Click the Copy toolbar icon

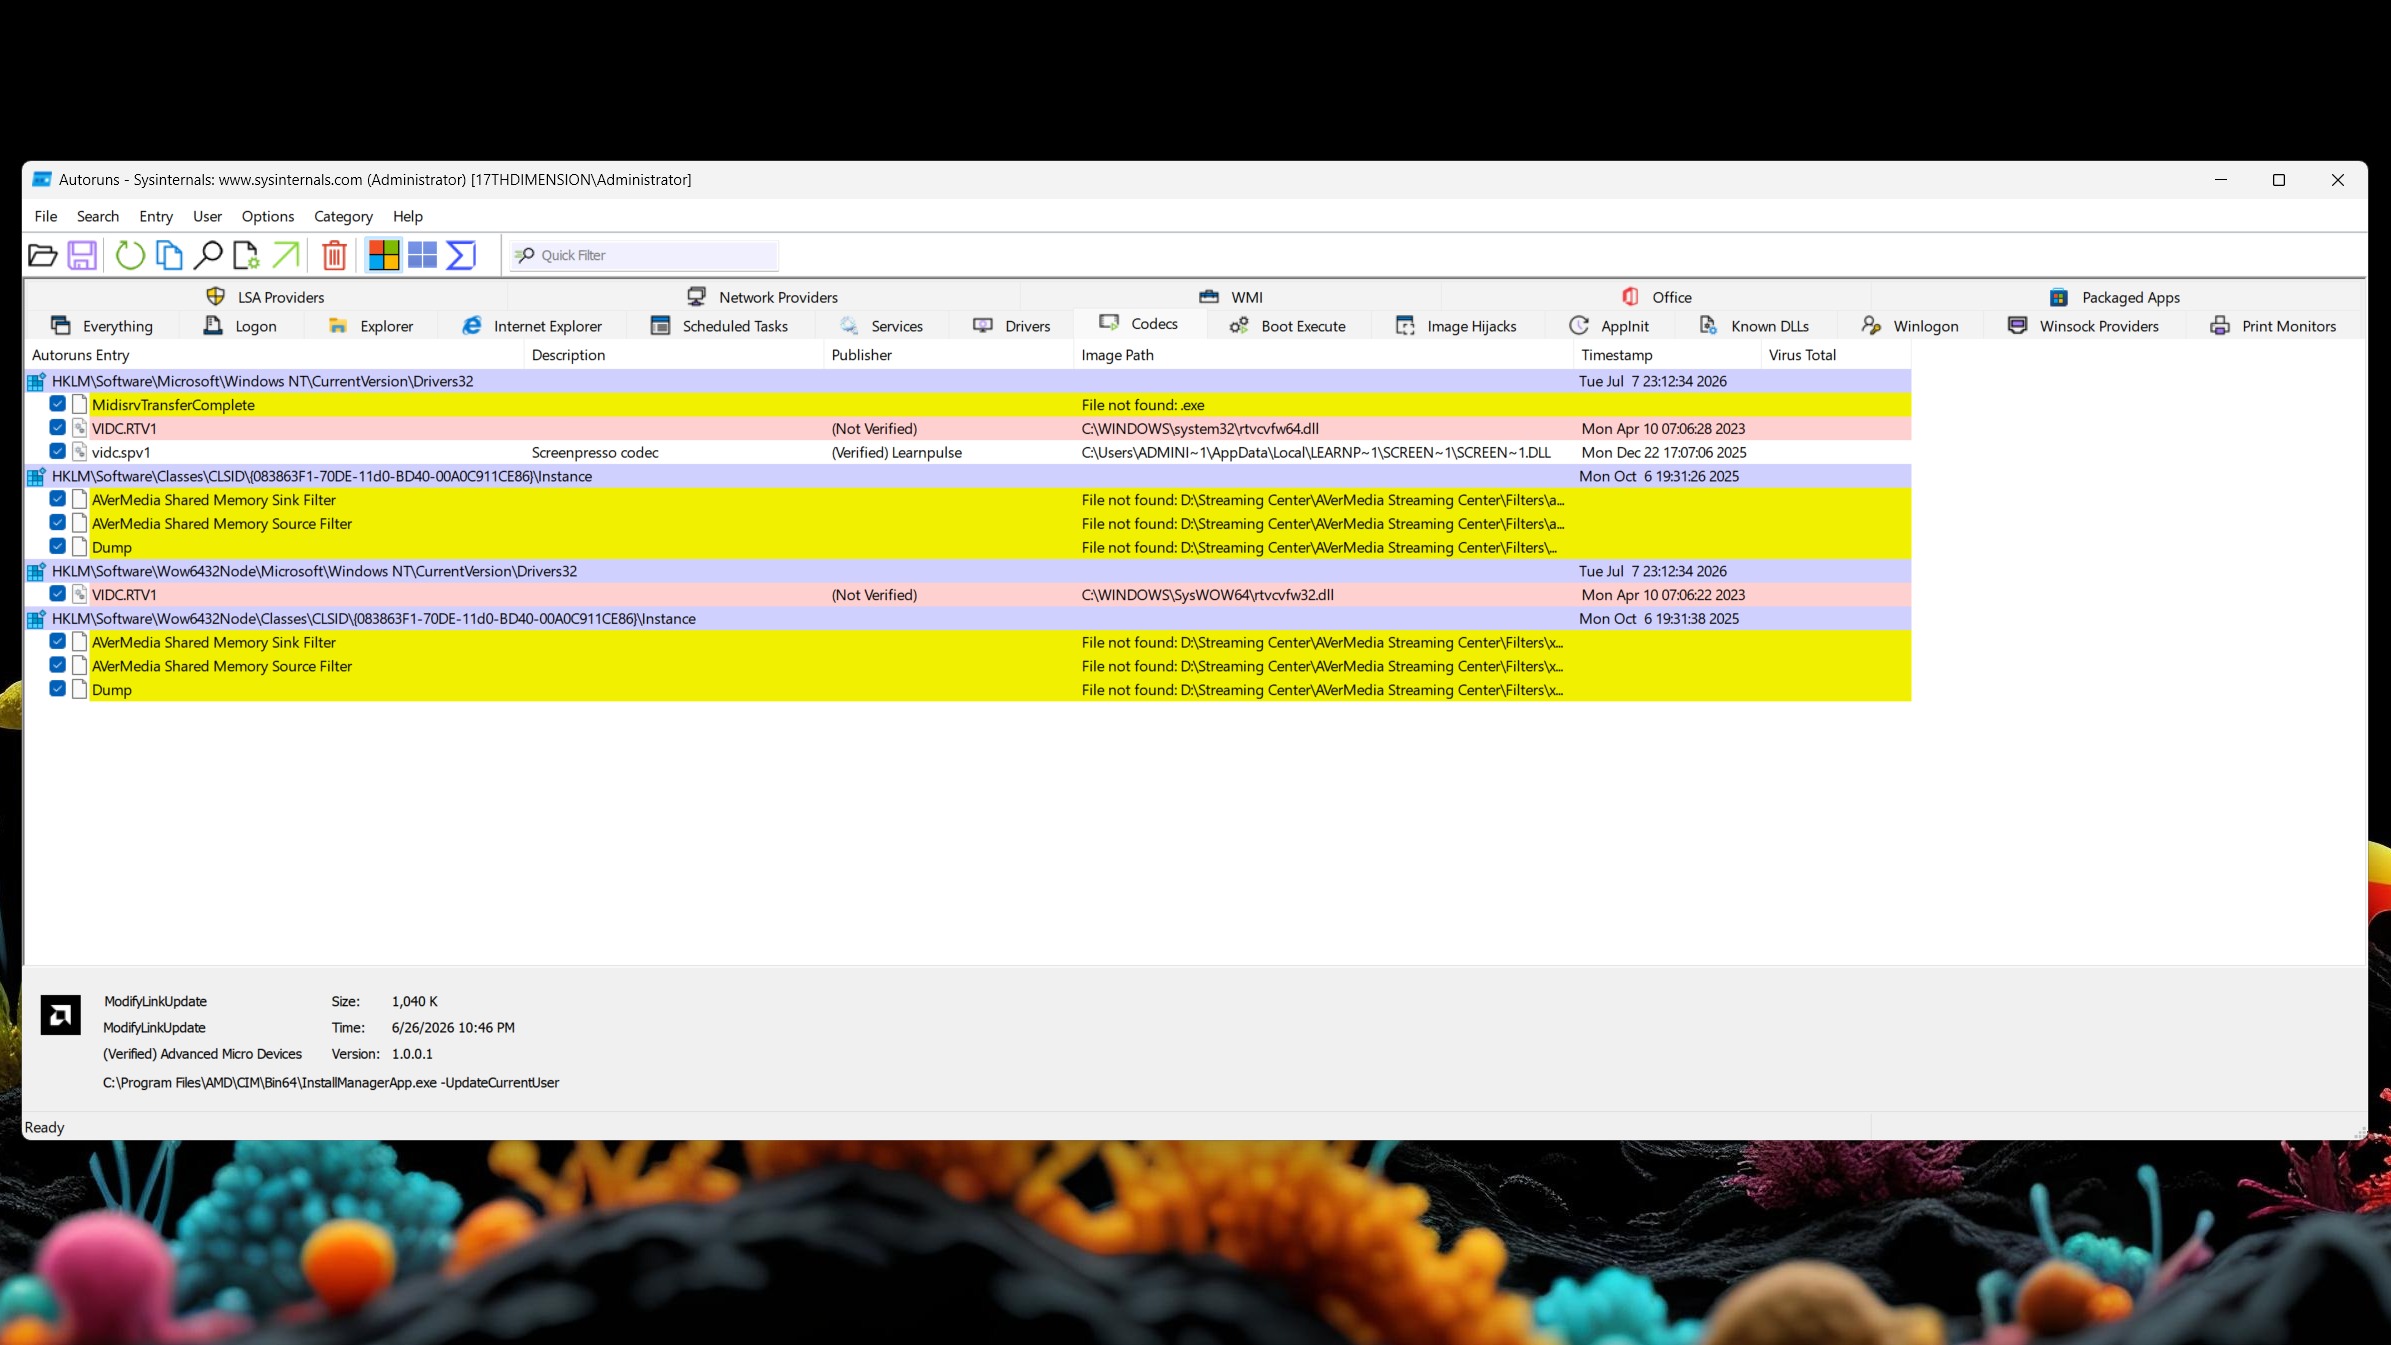[x=169, y=256]
